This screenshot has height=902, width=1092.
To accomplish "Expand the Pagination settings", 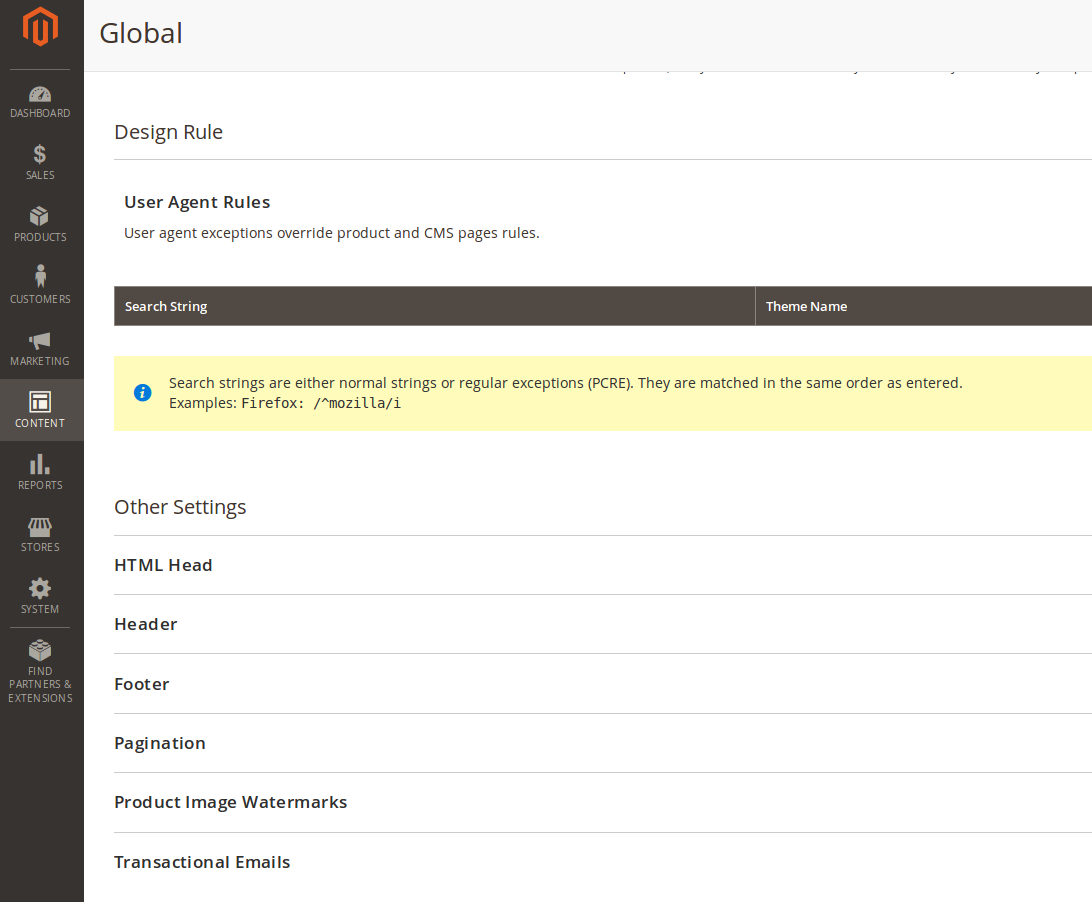I will [x=160, y=743].
